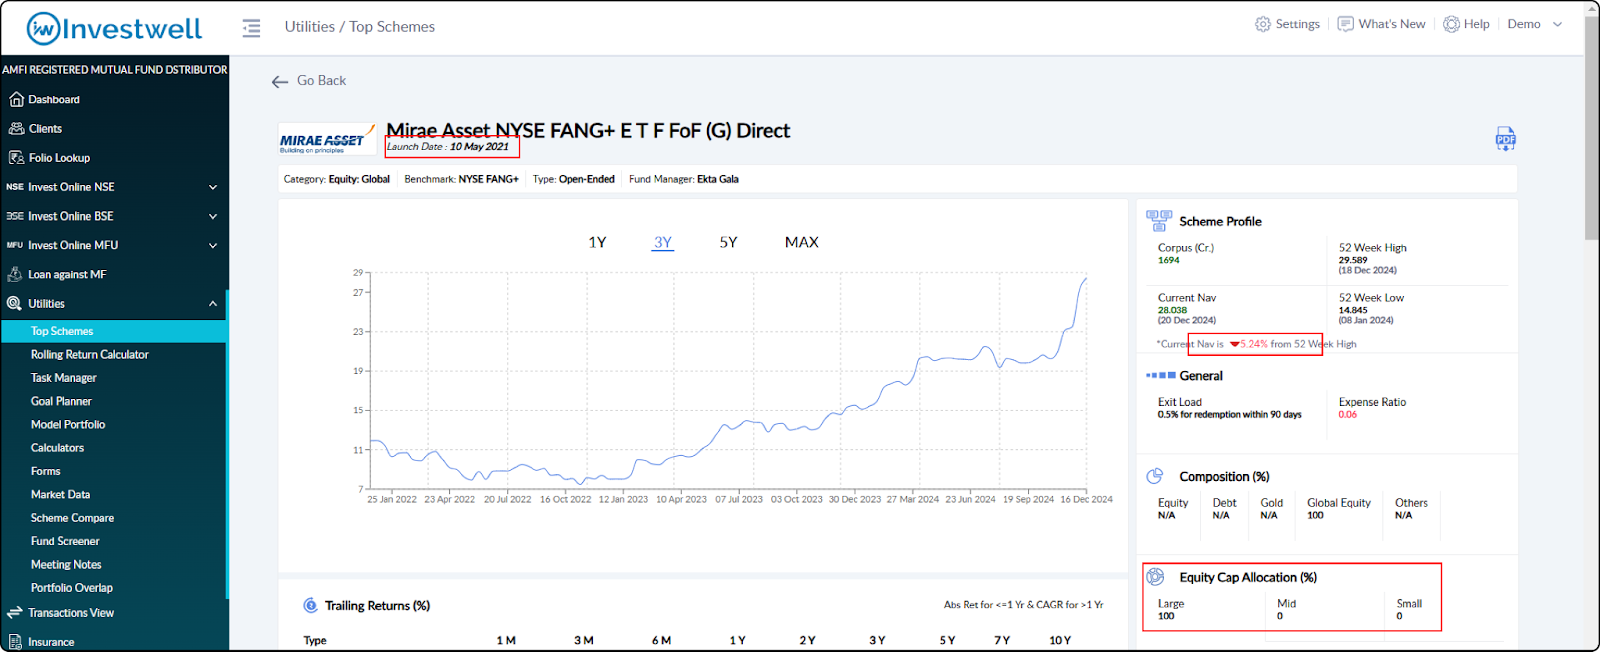Click the Go Back link text
1600x652 pixels.
tap(321, 81)
